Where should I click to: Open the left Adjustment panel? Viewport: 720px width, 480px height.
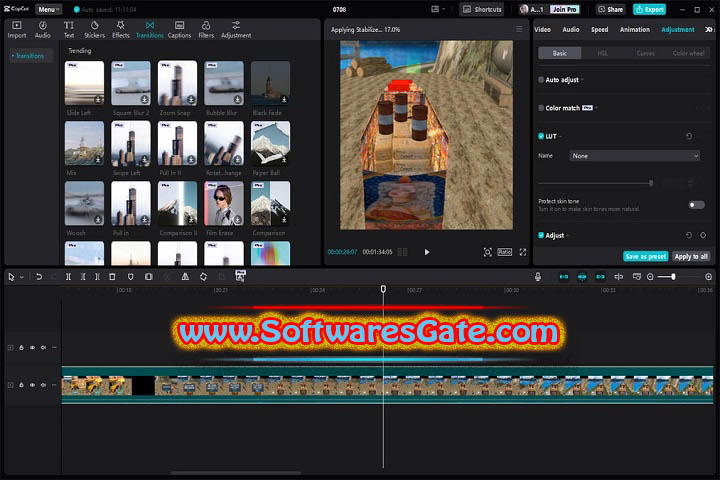236,30
